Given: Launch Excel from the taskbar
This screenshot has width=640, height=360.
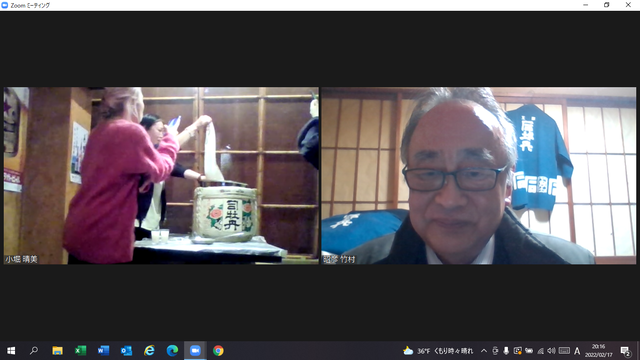Looking at the screenshot, I should [x=80, y=351].
